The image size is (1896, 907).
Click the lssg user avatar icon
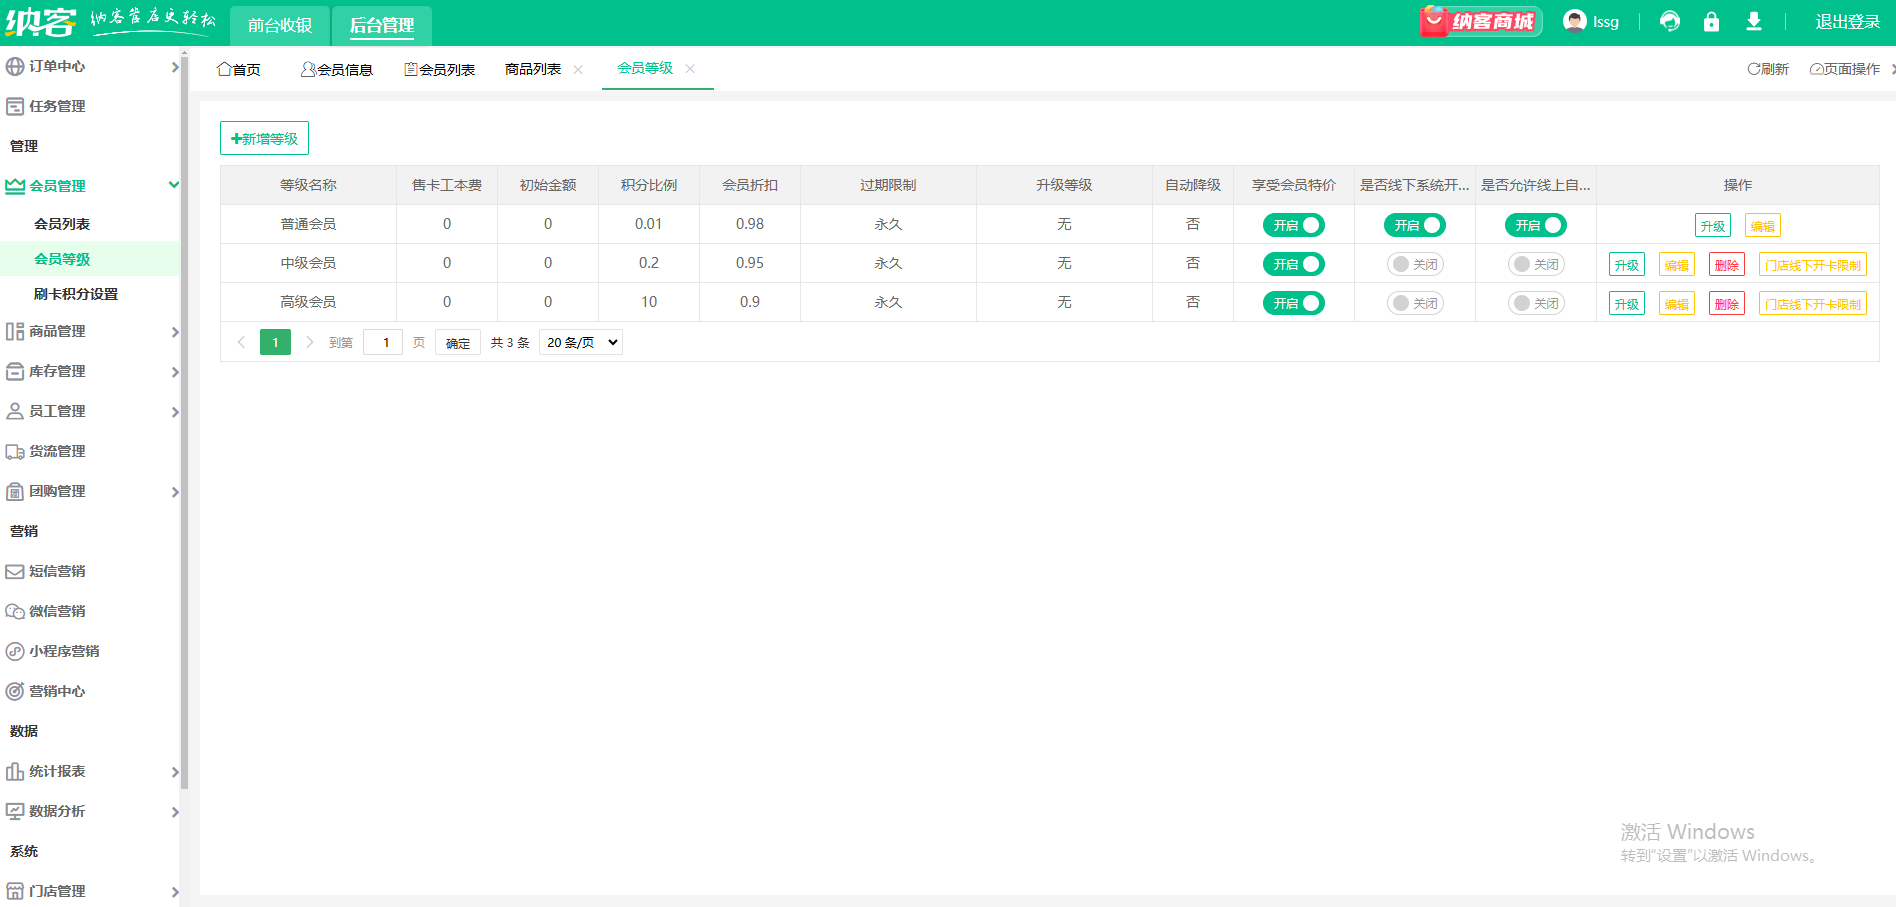coord(1575,22)
